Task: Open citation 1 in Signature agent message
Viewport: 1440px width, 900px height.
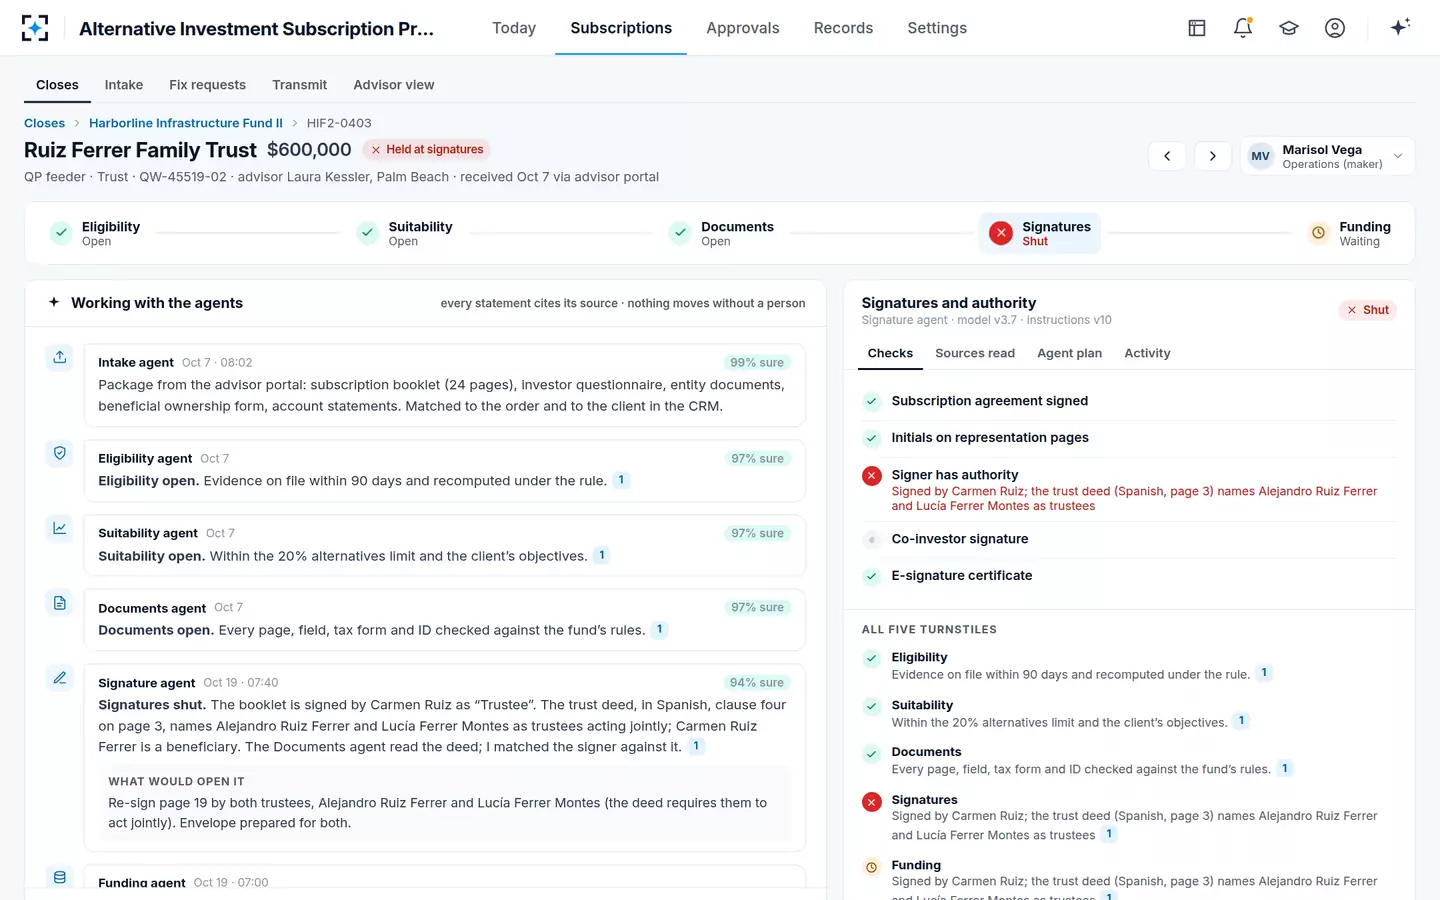Action: tap(696, 746)
